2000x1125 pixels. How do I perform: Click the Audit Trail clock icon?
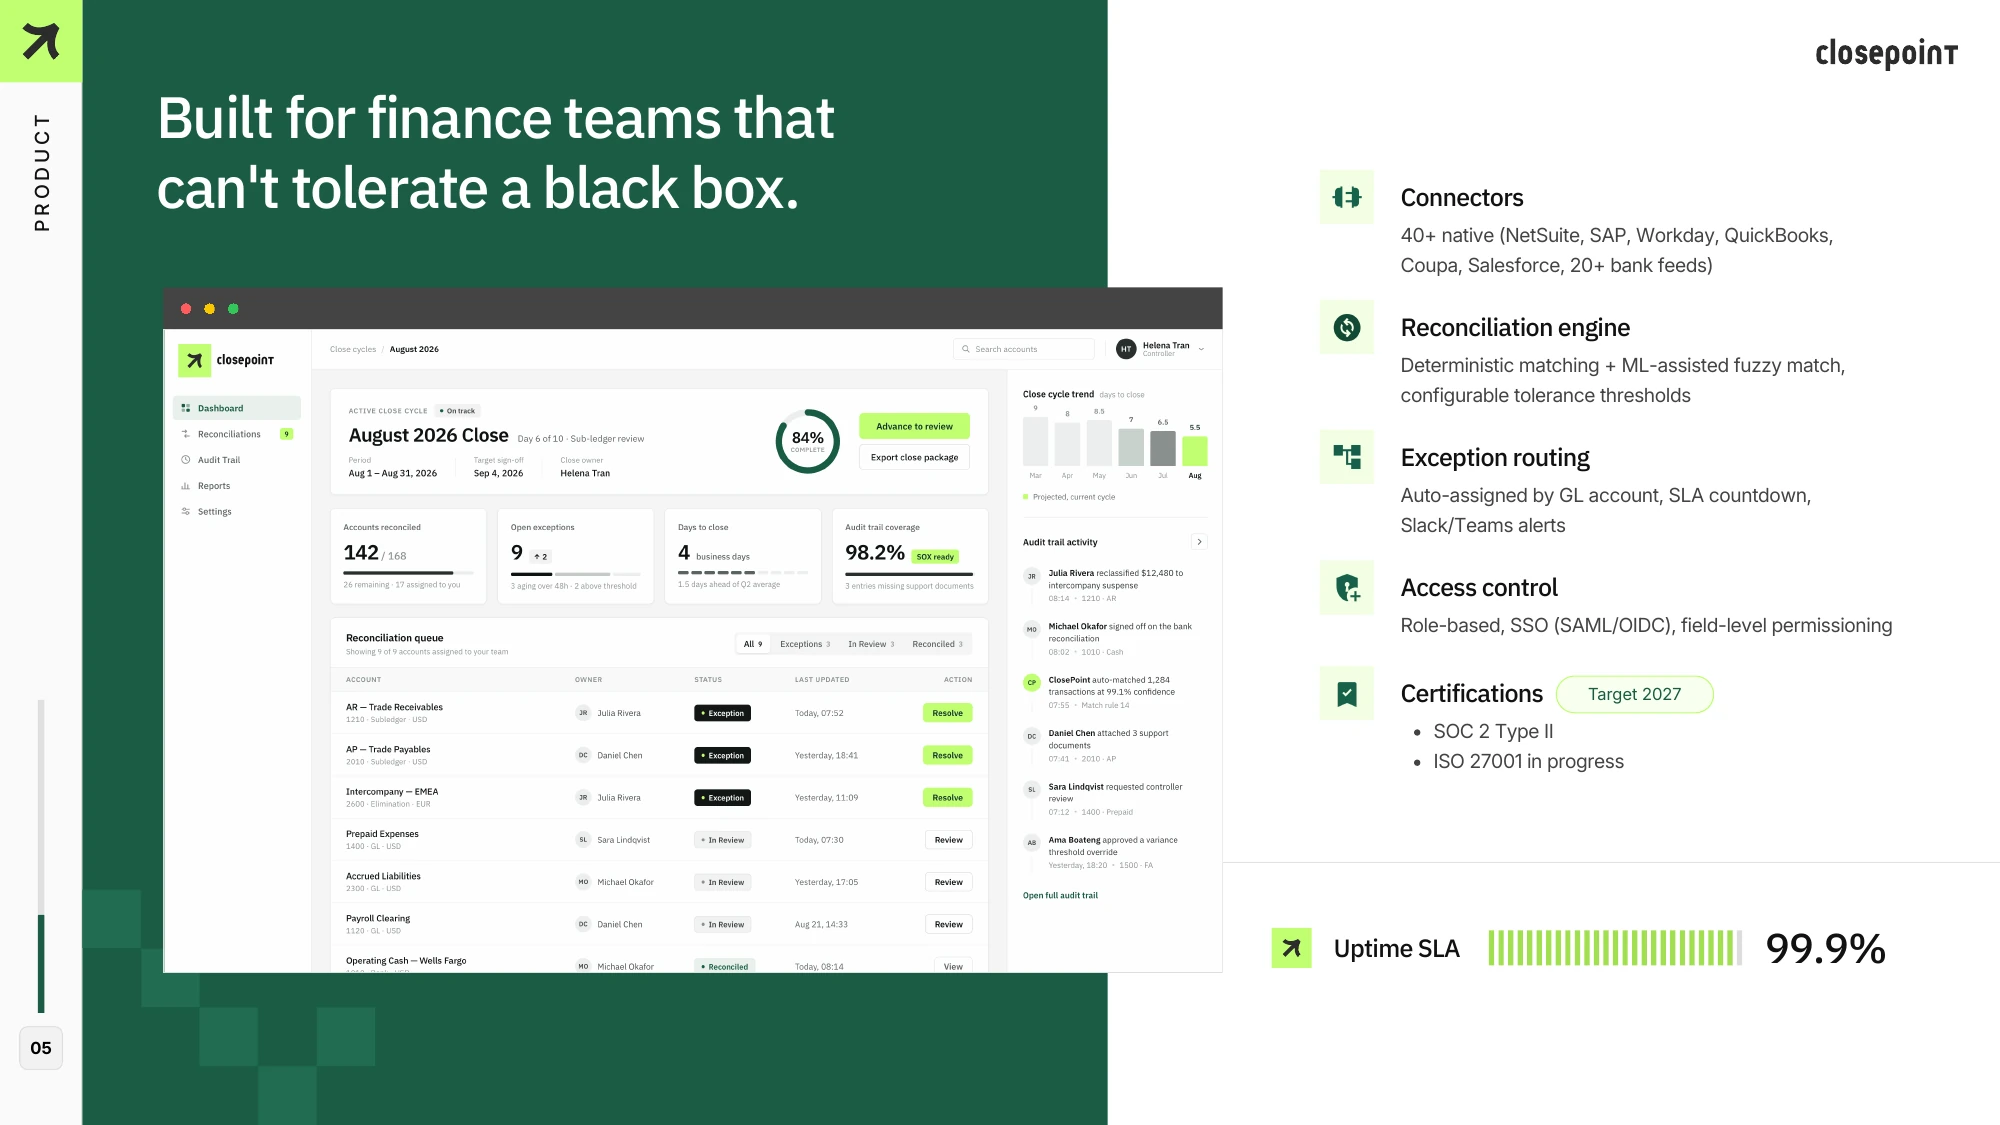tap(186, 460)
